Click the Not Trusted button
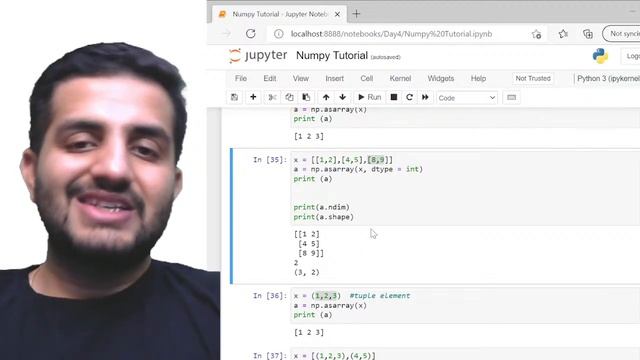The width and height of the screenshot is (640, 360). (x=533, y=78)
